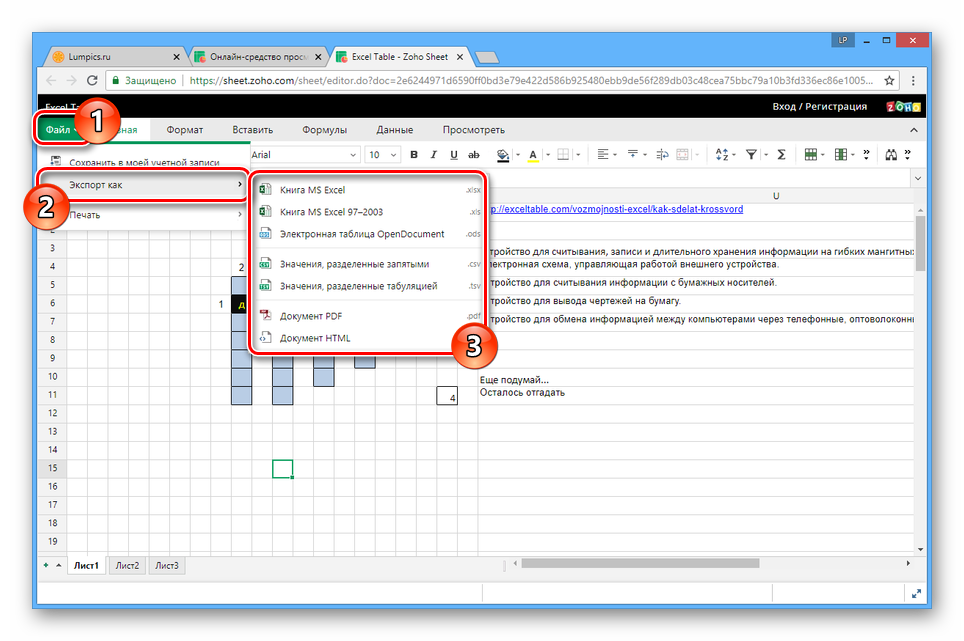Viewport: 964px width, 641px height.
Task: Click the browser back arrow
Action: [51, 81]
